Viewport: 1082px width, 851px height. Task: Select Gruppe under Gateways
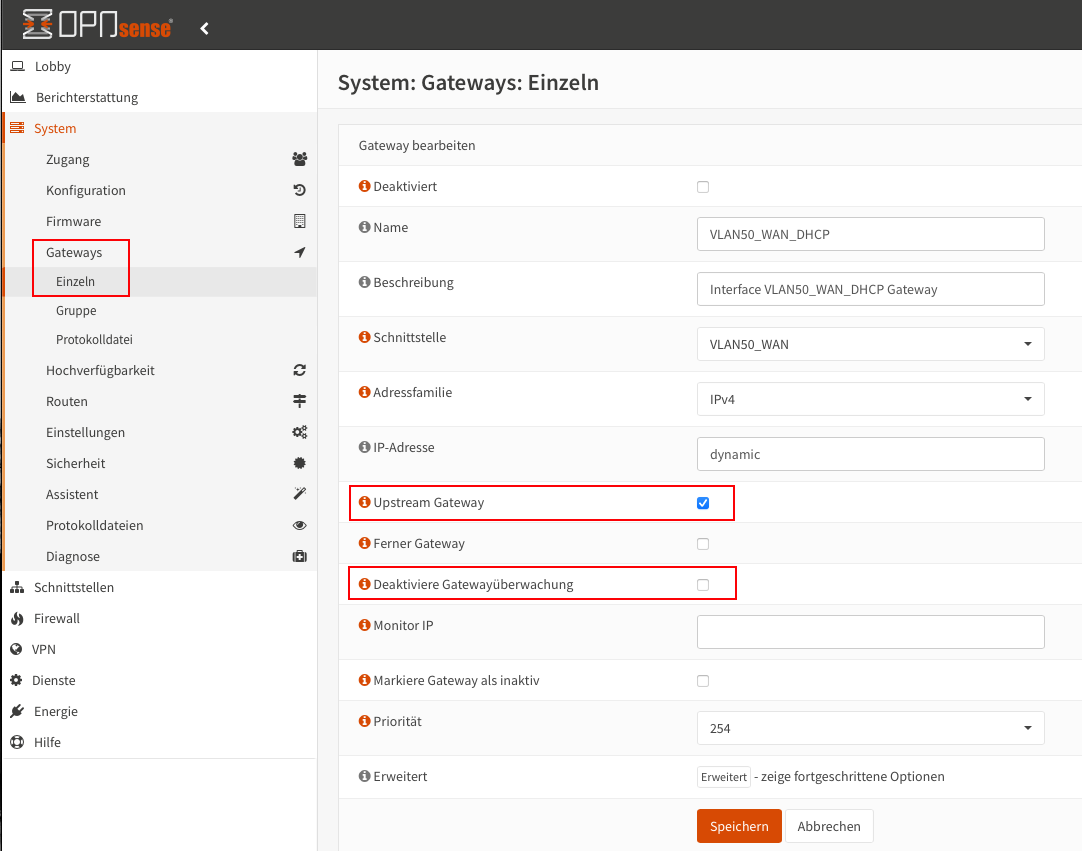pyautogui.click(x=76, y=310)
